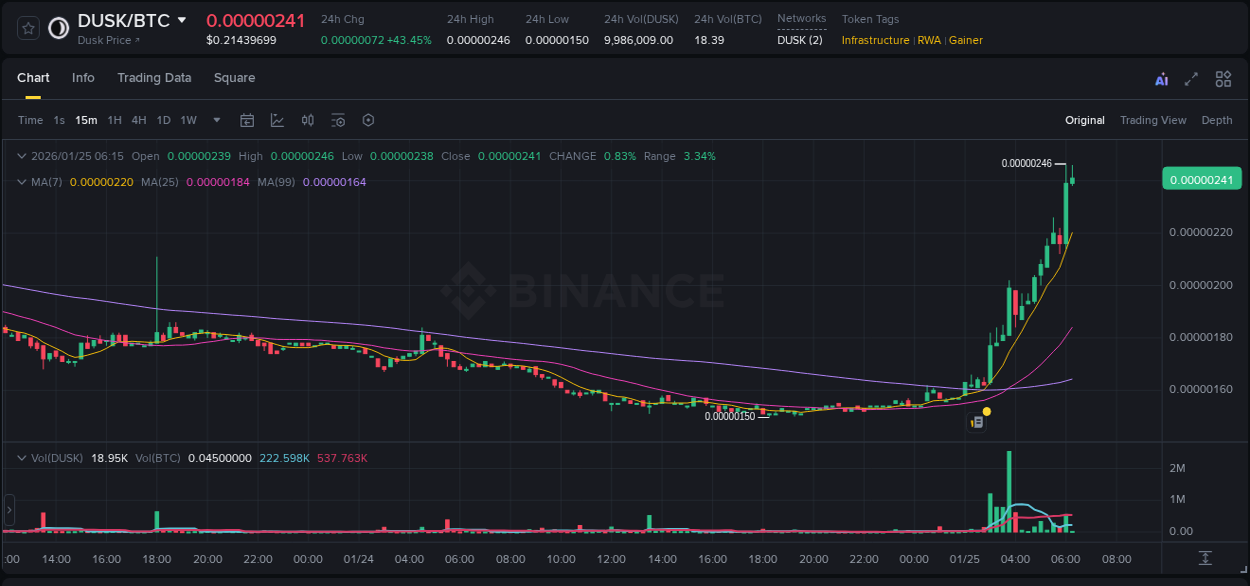
Task: Click the Infrastructure token tag link
Action: tap(875, 40)
